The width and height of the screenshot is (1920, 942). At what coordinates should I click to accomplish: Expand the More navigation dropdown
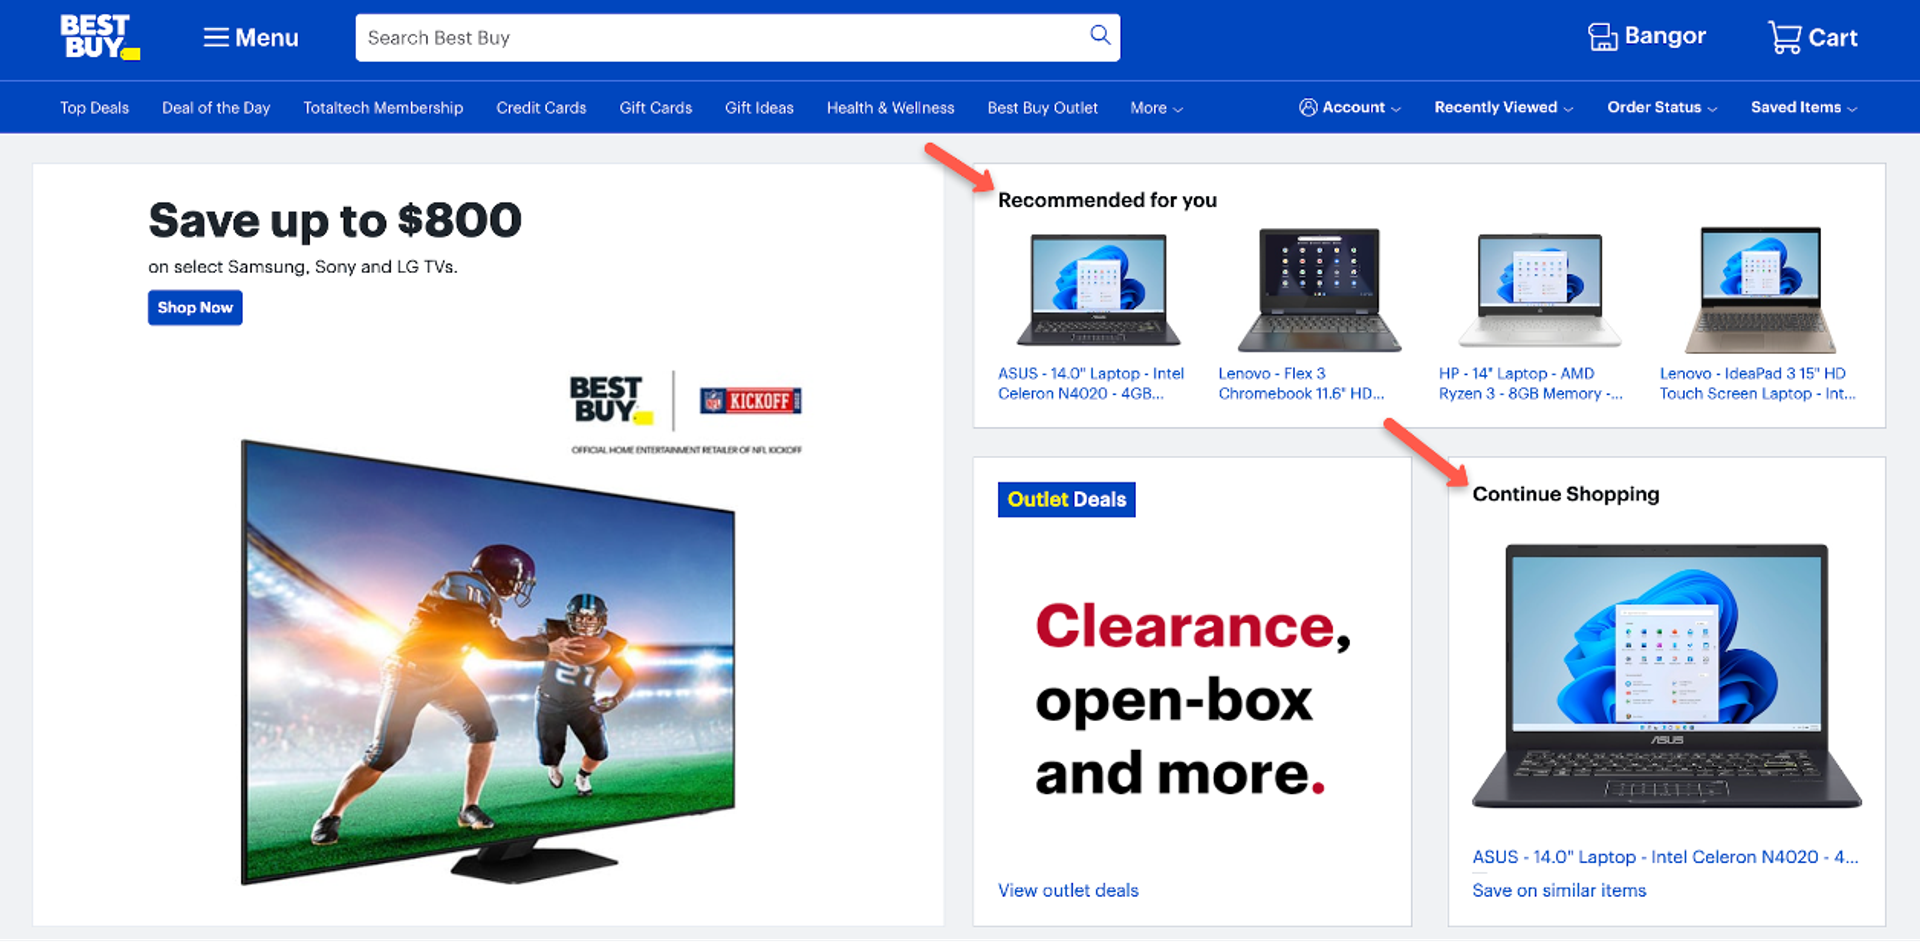(x=1157, y=108)
